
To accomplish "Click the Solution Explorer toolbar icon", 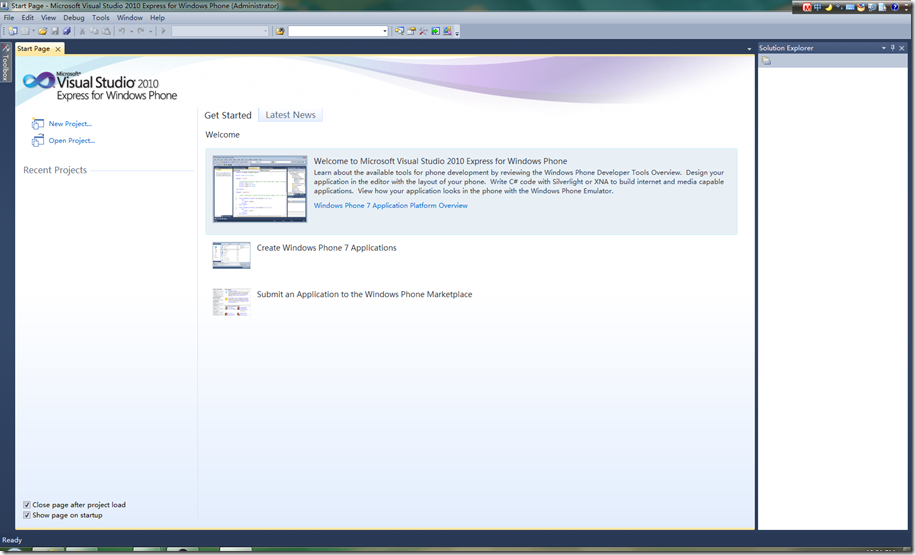I will (399, 31).
